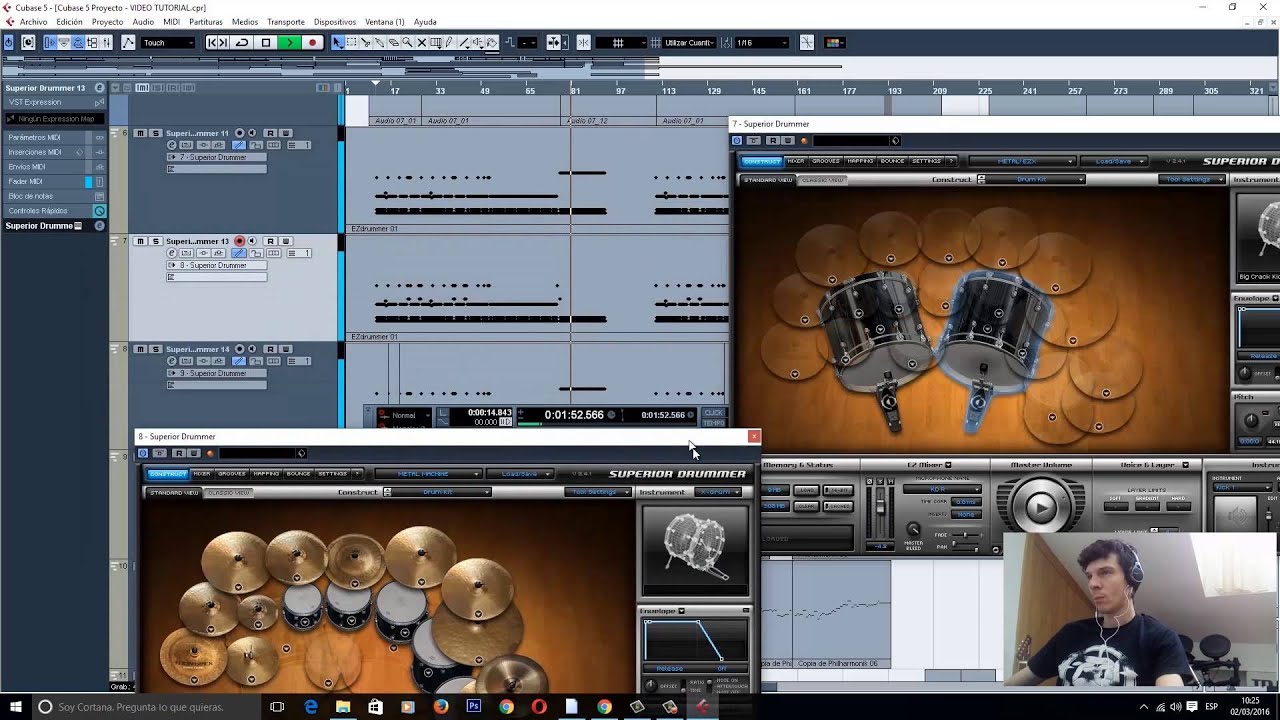Disable record arm on Superior Drummer 13 track

[239, 241]
